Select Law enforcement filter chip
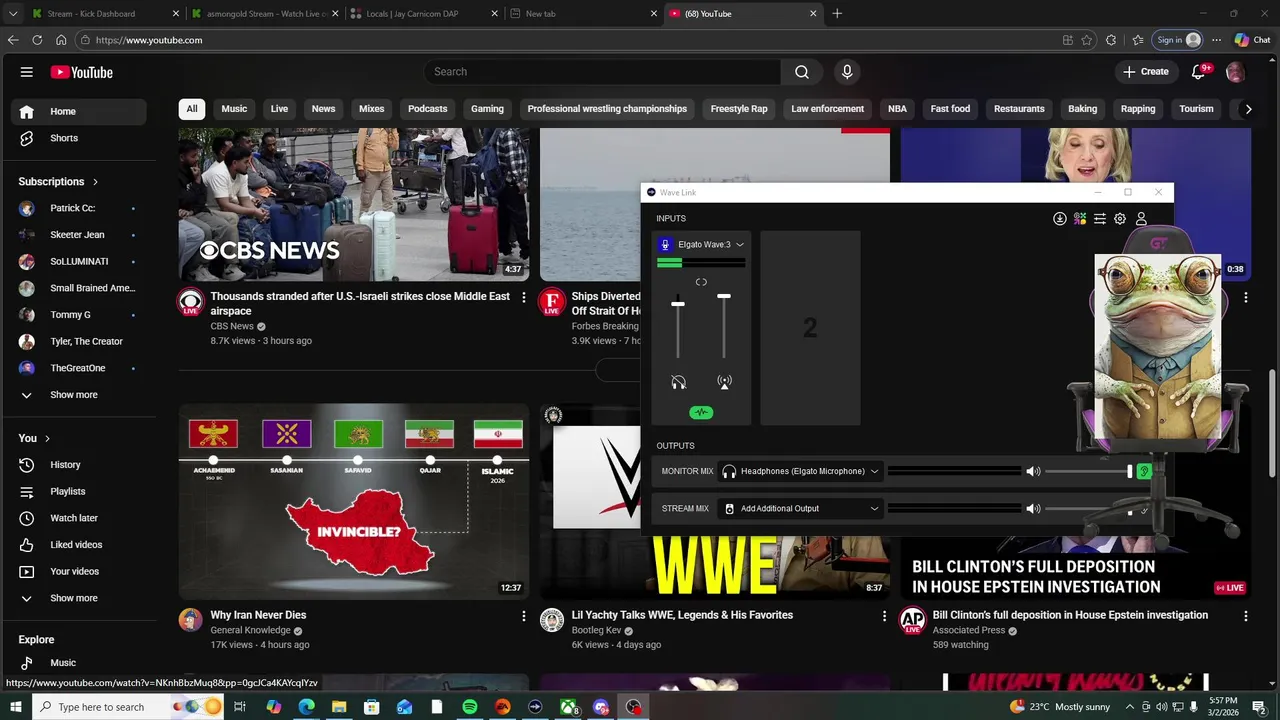1280x720 pixels. (827, 109)
